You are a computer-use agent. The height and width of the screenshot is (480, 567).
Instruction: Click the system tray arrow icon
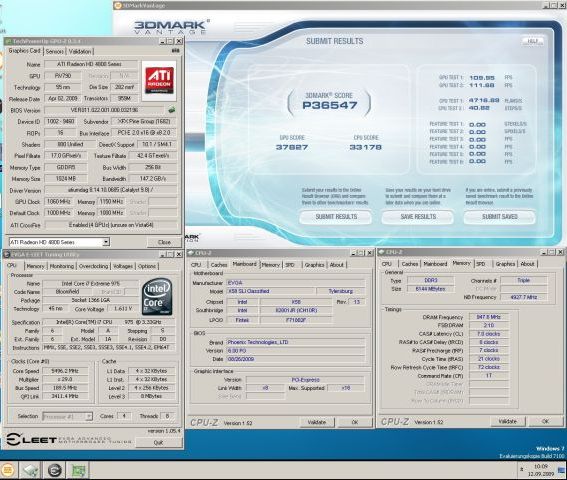pyautogui.click(x=521, y=470)
